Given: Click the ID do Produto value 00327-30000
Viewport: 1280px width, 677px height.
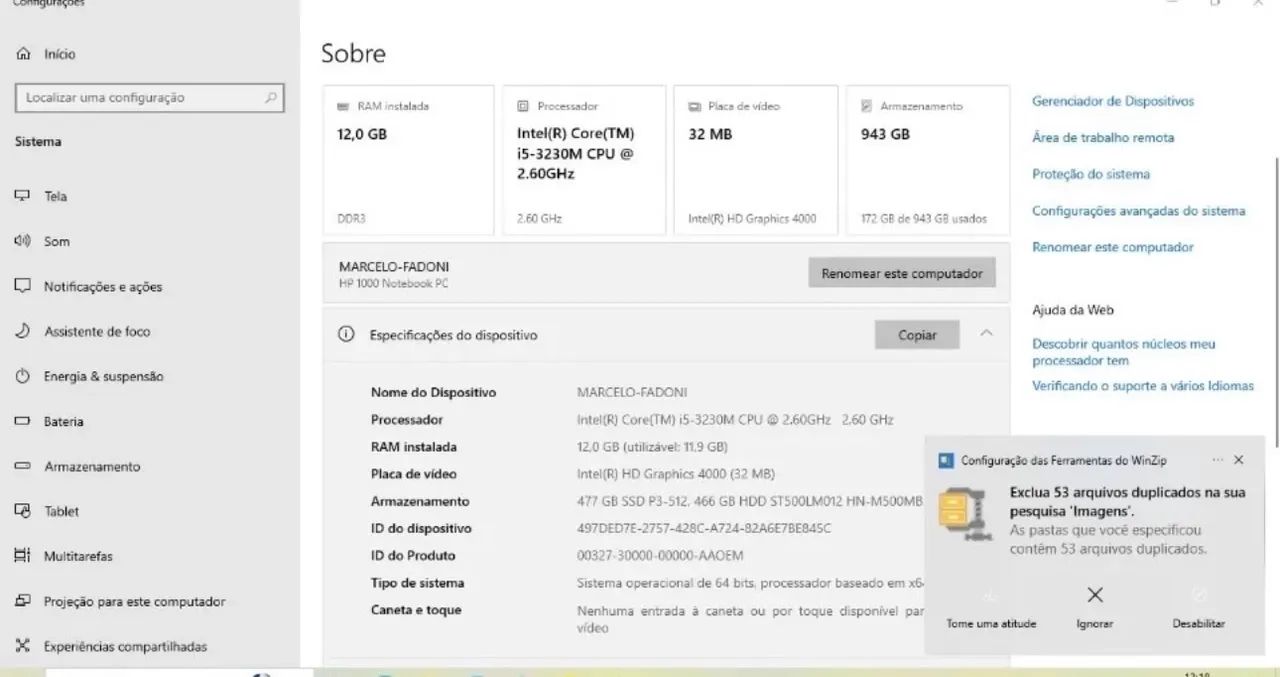Looking at the screenshot, I should 660,555.
